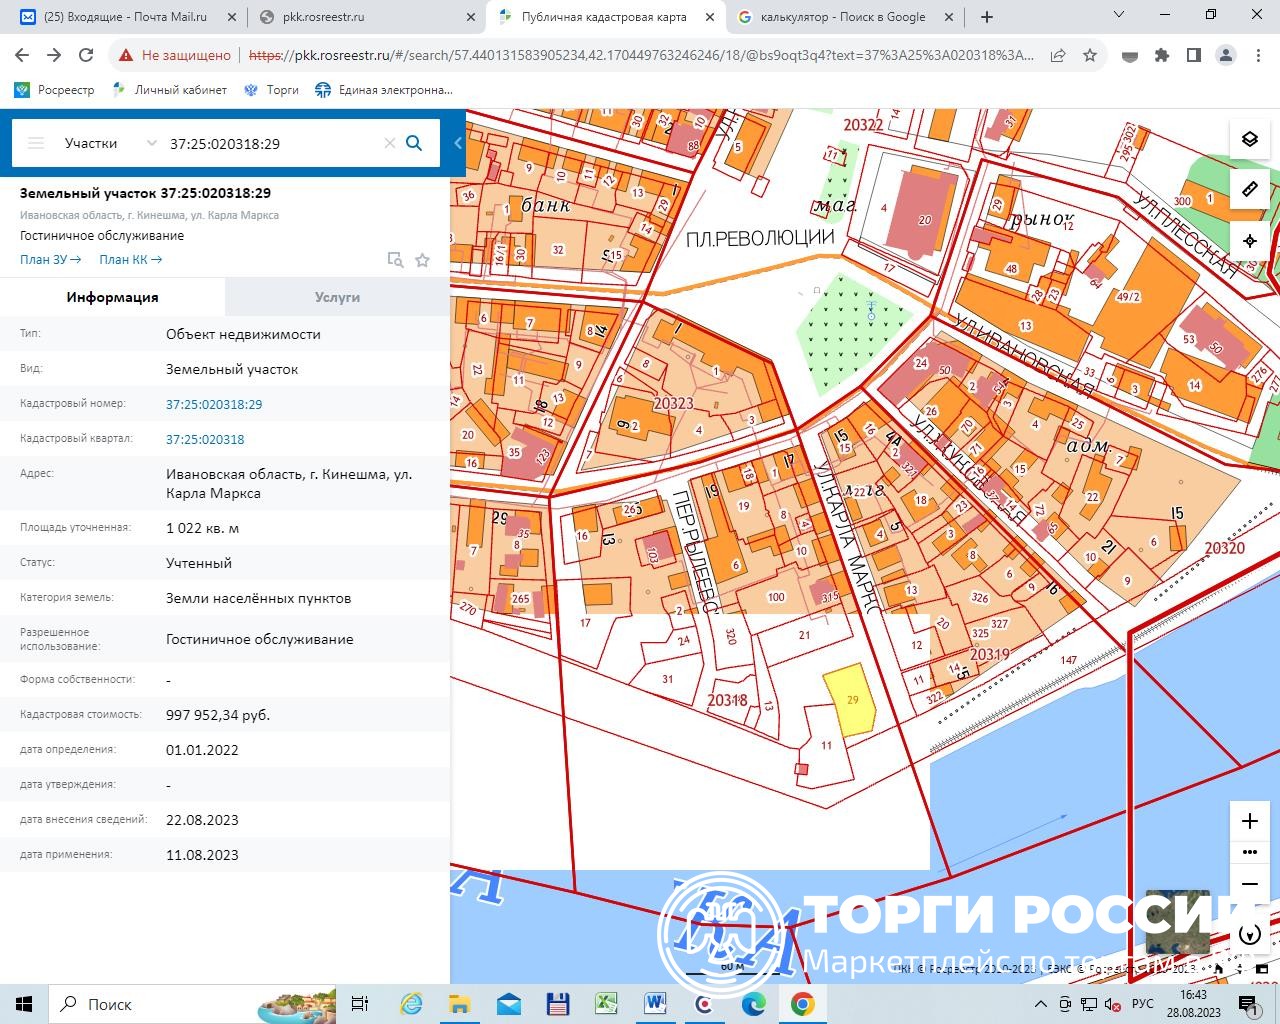Zoom in on the map with plus
Screen dimensions: 1280x1024
1249,821
